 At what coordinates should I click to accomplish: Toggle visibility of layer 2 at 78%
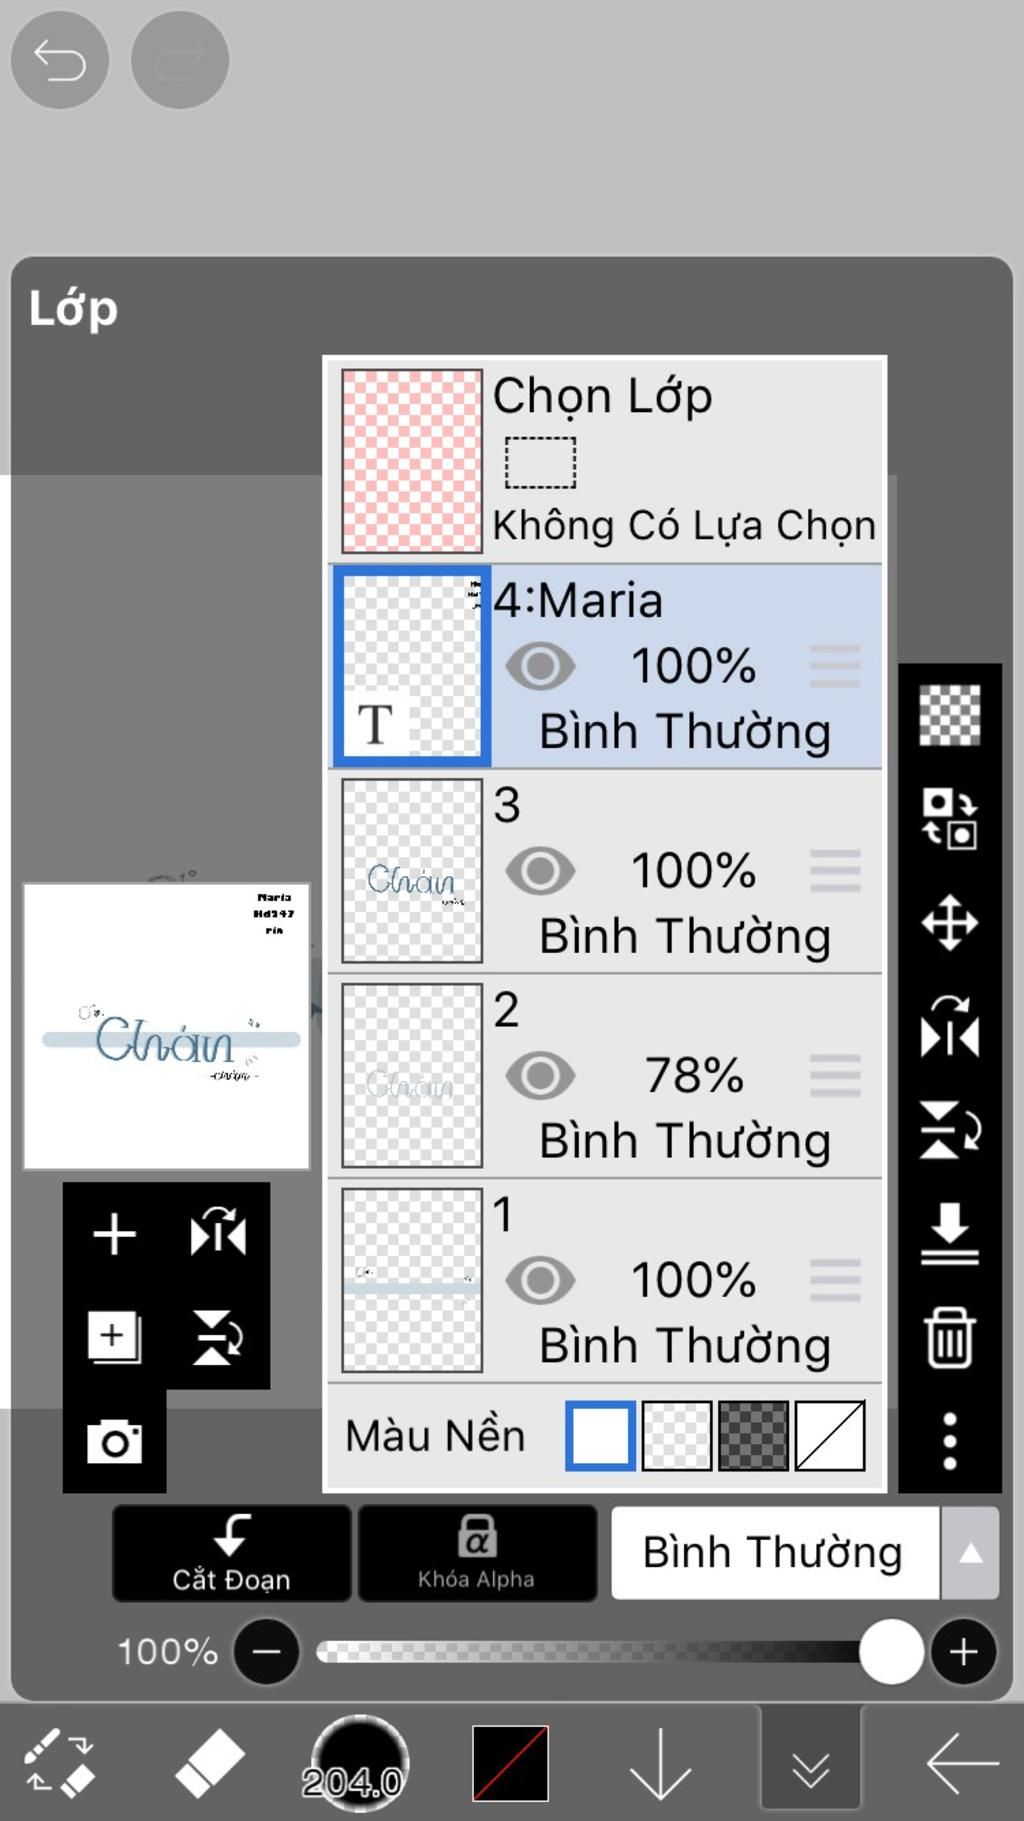click(x=540, y=1076)
